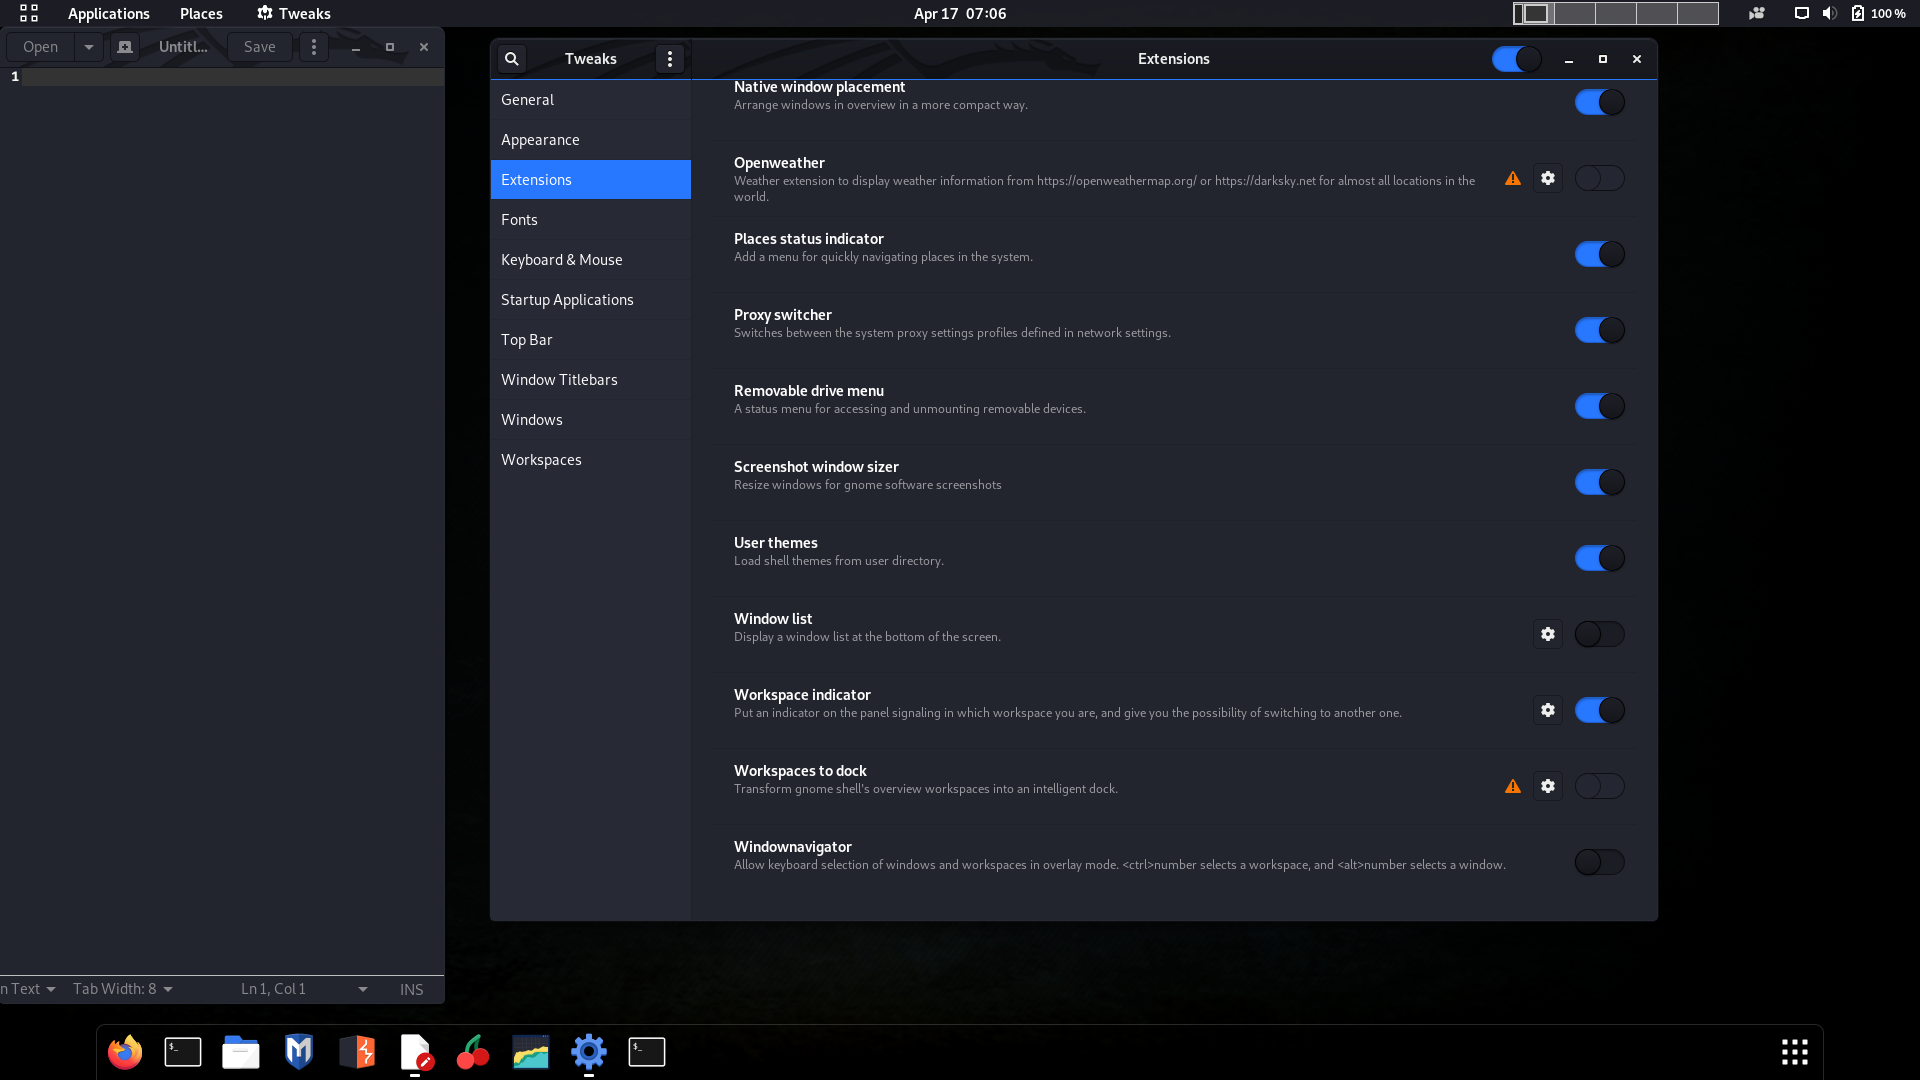The image size is (1920, 1080).
Task: Open Openweather extension settings gear
Action: [1548, 178]
